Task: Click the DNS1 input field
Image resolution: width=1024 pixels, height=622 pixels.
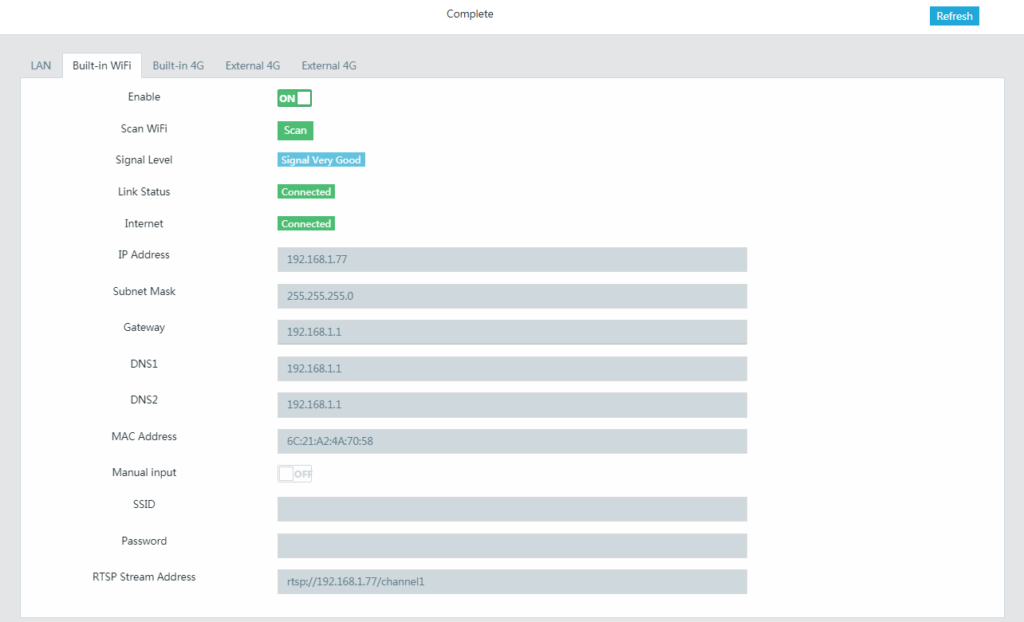Action: coord(512,369)
